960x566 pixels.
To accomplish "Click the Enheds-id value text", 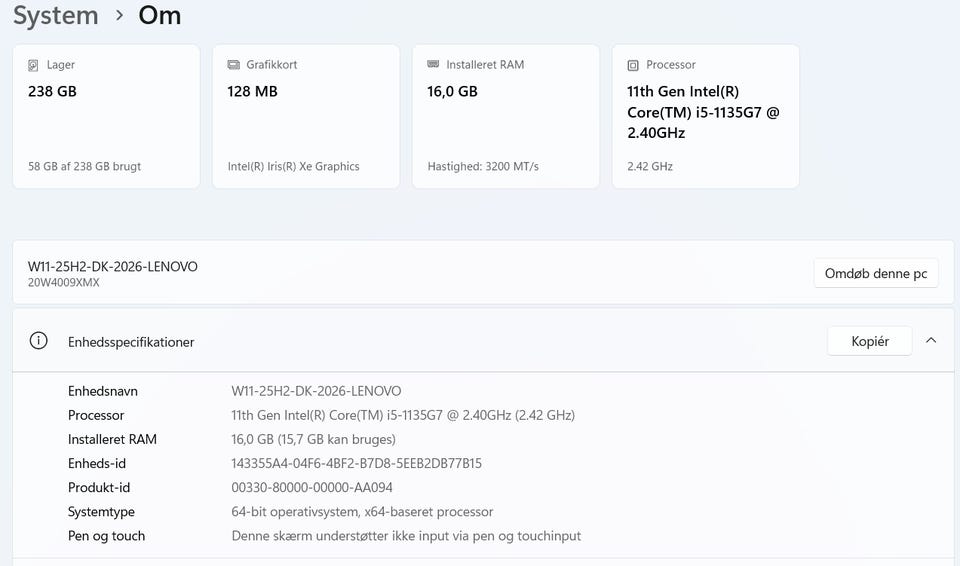I will coord(356,464).
